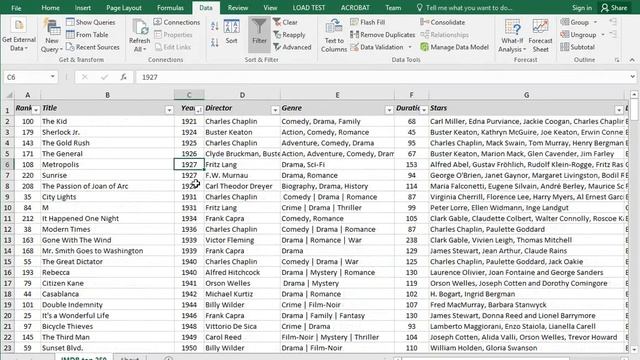Click Remove Duplicates
Viewport: 640px width, 360px height.
click(x=383, y=35)
